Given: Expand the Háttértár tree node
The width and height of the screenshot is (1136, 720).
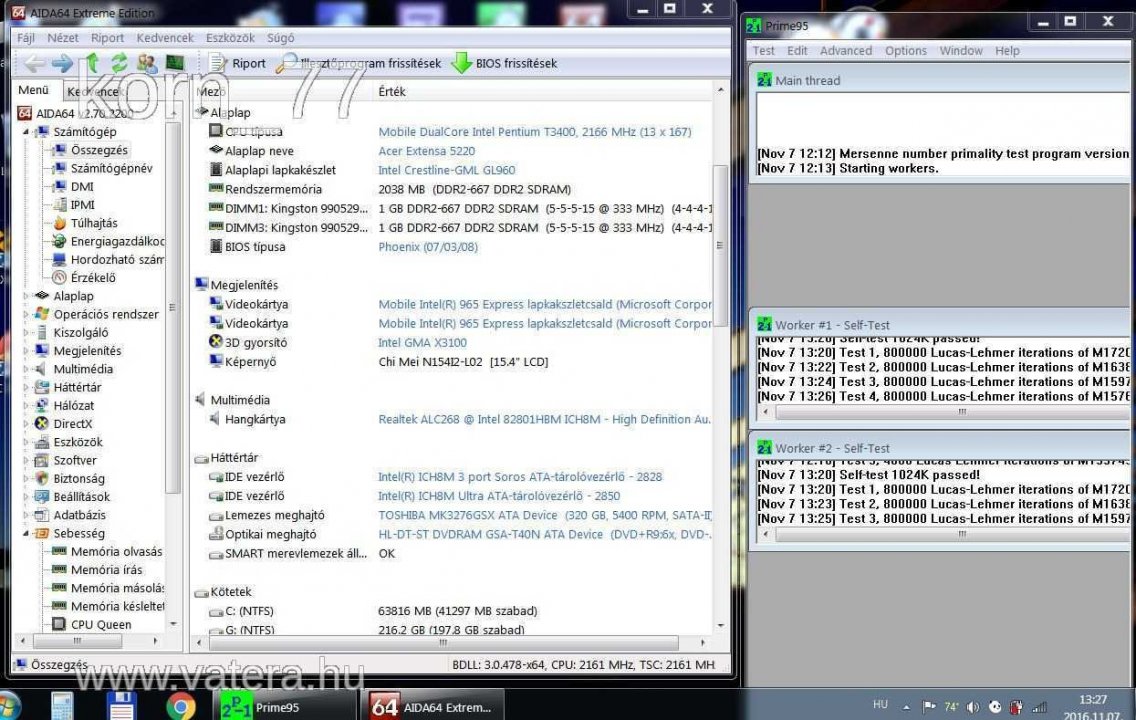Looking at the screenshot, I should [26, 388].
